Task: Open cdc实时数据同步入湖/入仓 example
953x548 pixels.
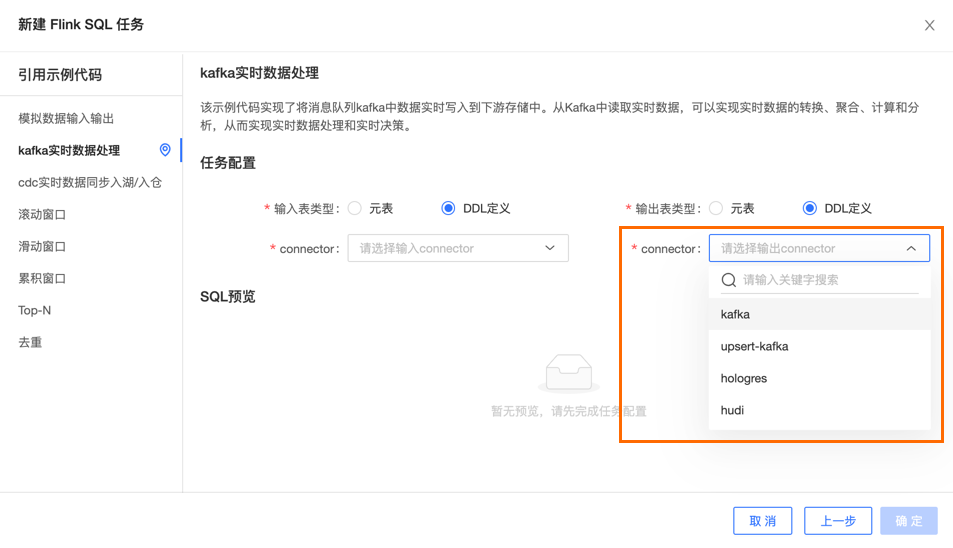Action: 91,182
